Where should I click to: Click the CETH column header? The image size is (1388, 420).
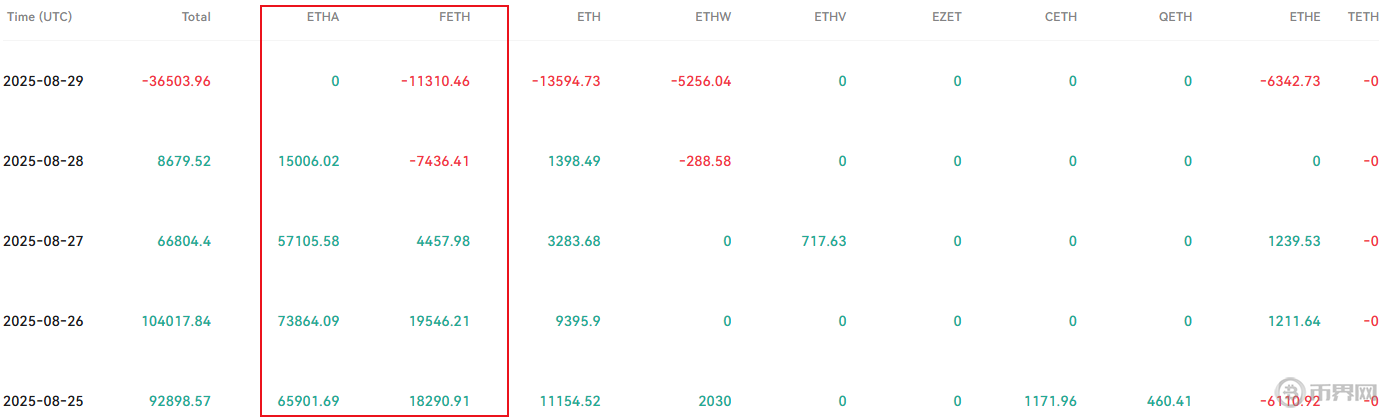(1060, 17)
